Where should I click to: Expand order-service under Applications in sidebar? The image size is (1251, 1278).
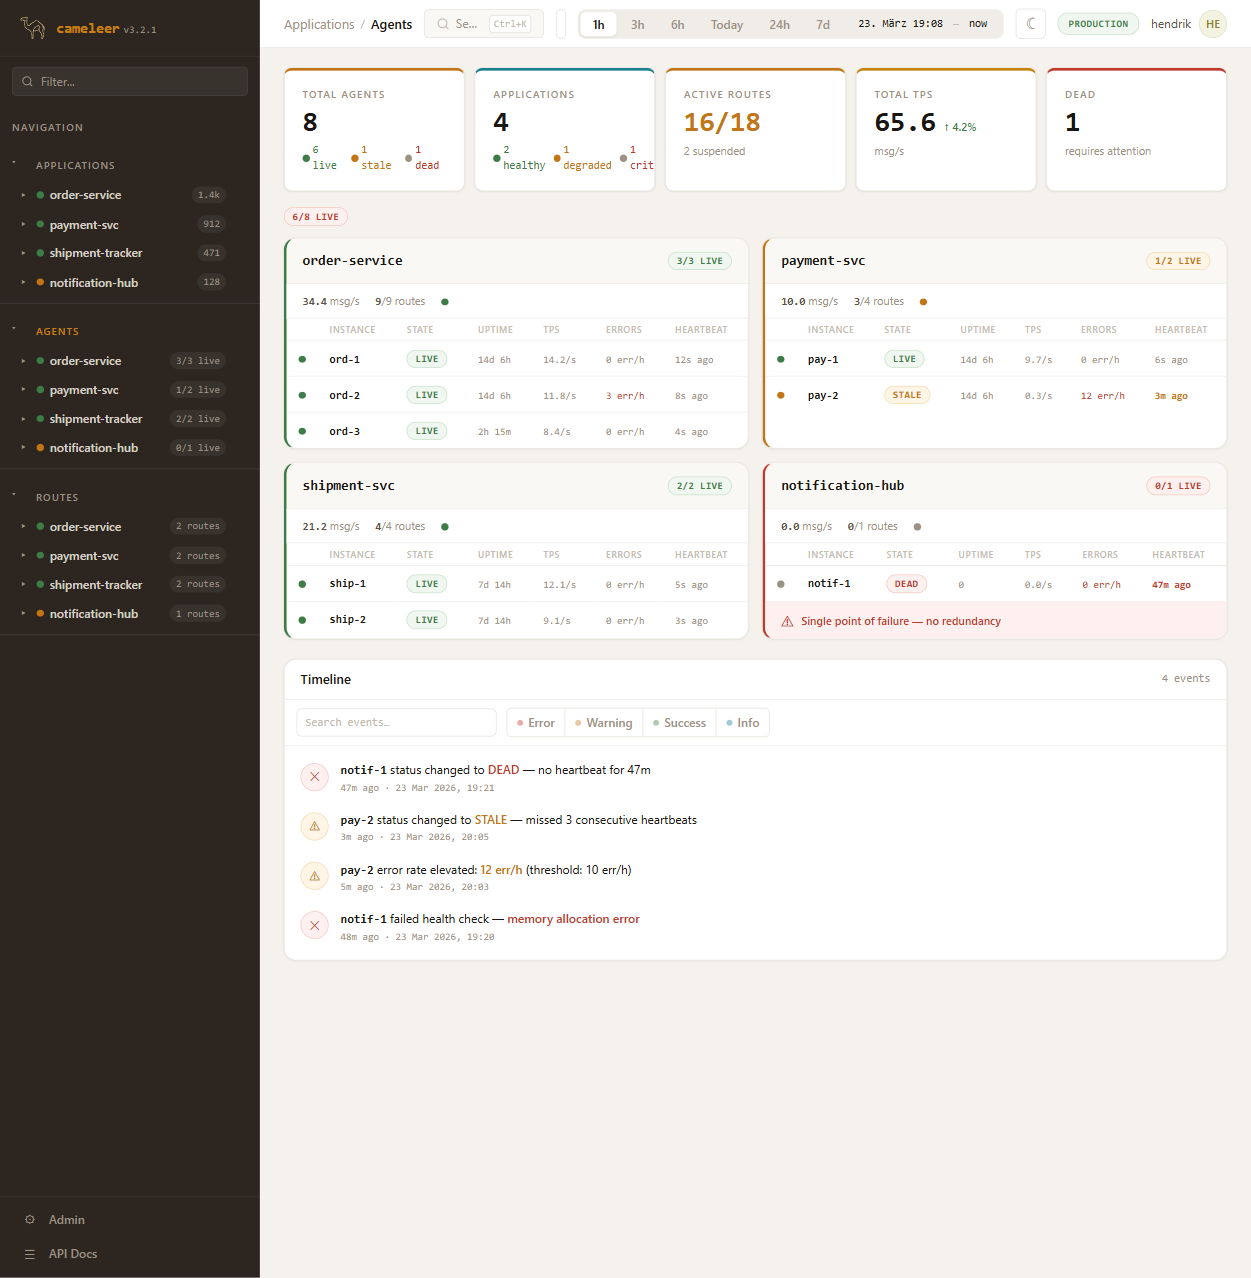pyautogui.click(x=23, y=195)
